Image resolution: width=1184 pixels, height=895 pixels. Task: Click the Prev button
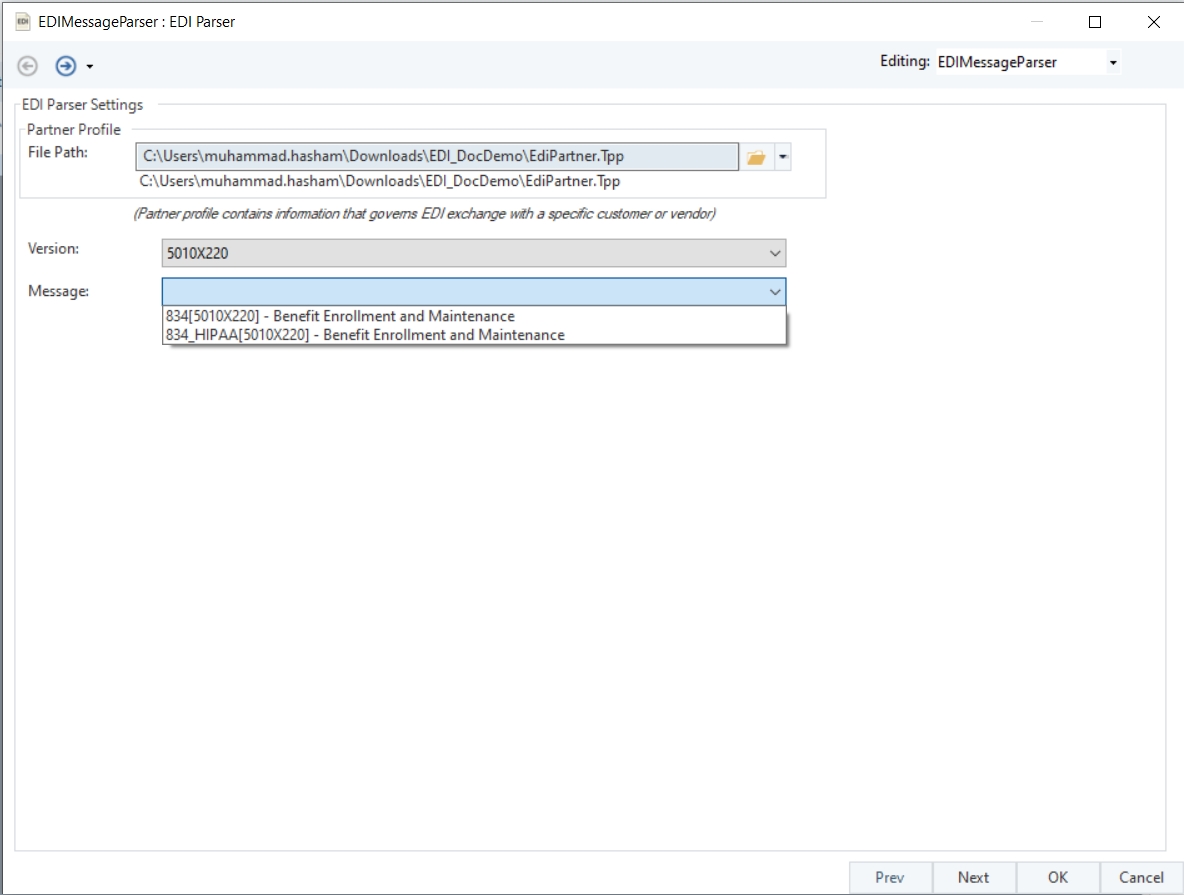click(890, 878)
